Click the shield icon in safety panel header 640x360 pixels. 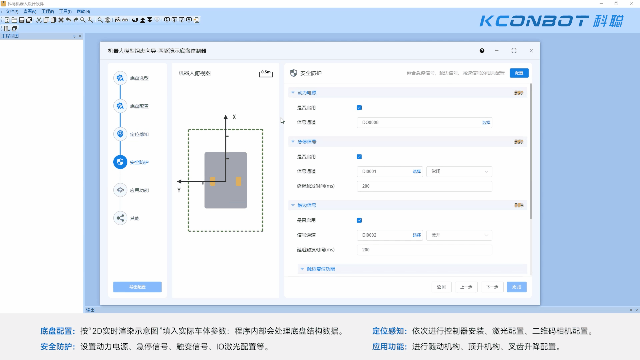click(293, 73)
